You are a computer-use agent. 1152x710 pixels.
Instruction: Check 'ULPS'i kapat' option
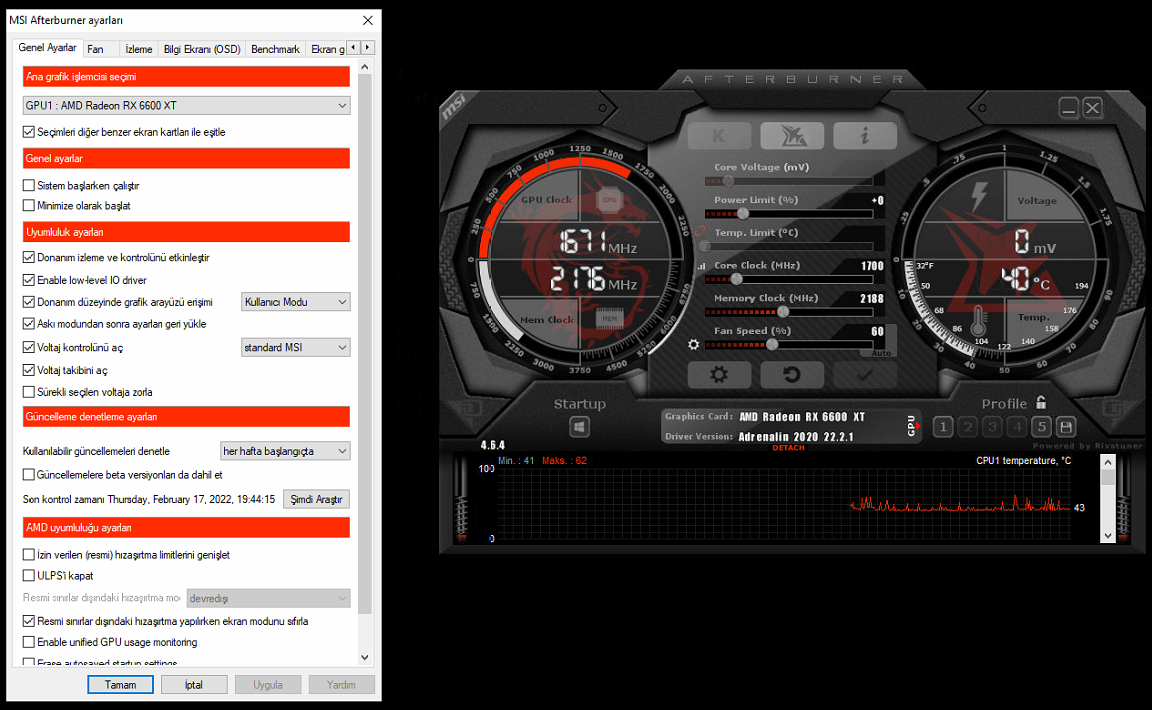[29, 575]
